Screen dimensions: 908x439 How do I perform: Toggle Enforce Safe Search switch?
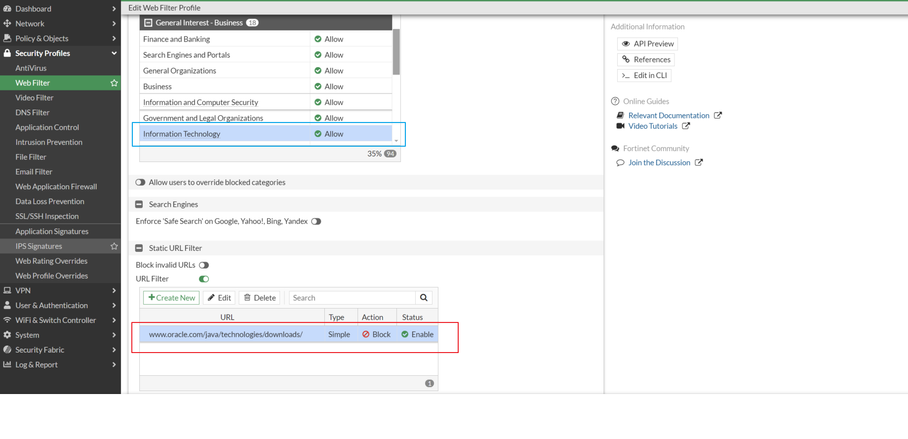316,221
